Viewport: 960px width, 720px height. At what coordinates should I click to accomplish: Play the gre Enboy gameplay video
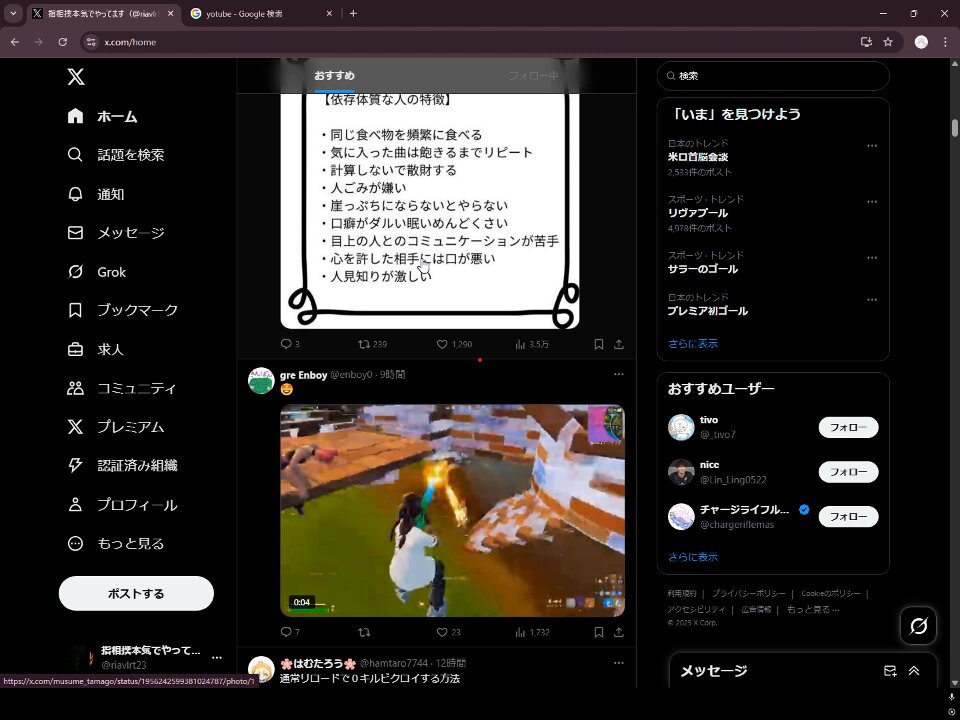point(452,510)
